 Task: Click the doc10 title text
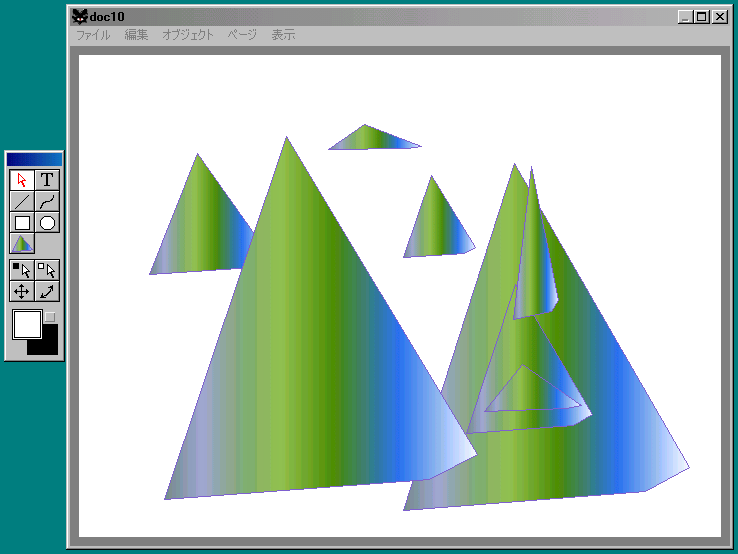(x=107, y=17)
